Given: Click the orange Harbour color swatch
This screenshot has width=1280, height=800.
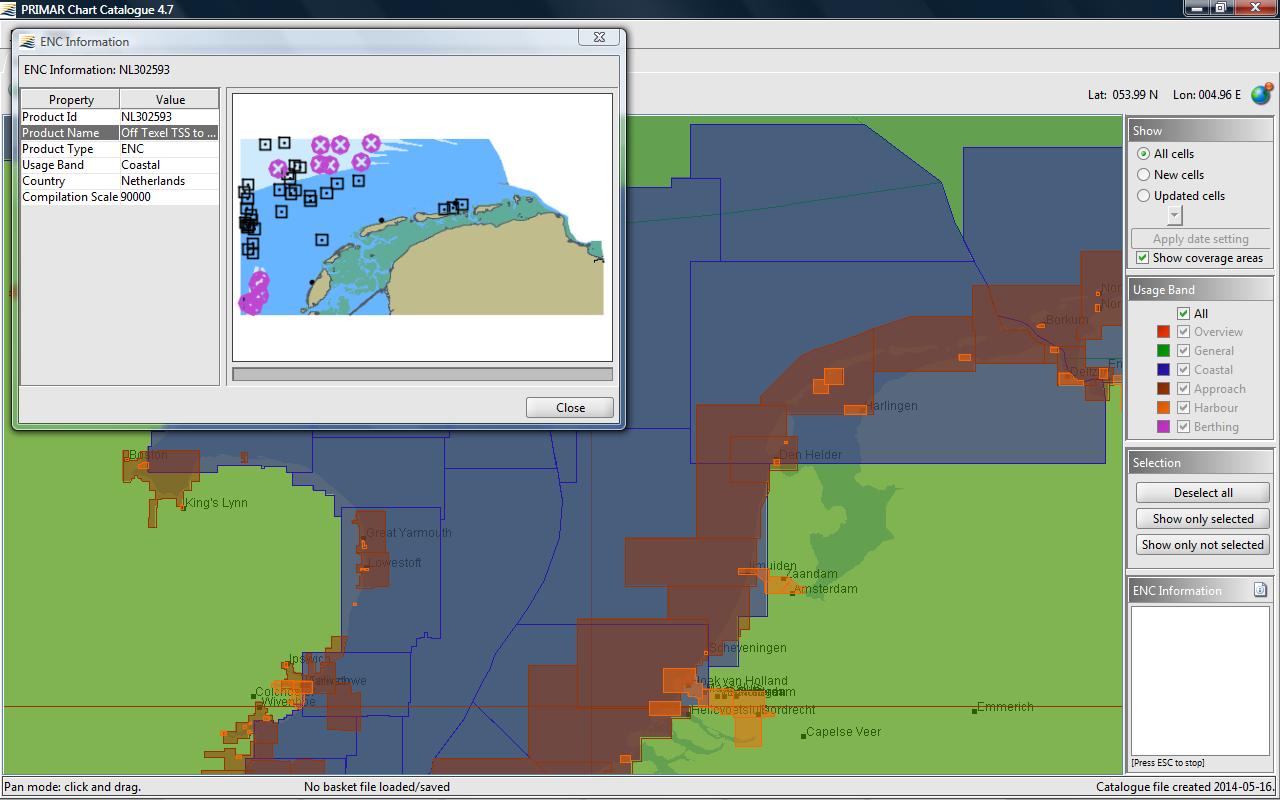Looking at the screenshot, I should (x=1163, y=408).
